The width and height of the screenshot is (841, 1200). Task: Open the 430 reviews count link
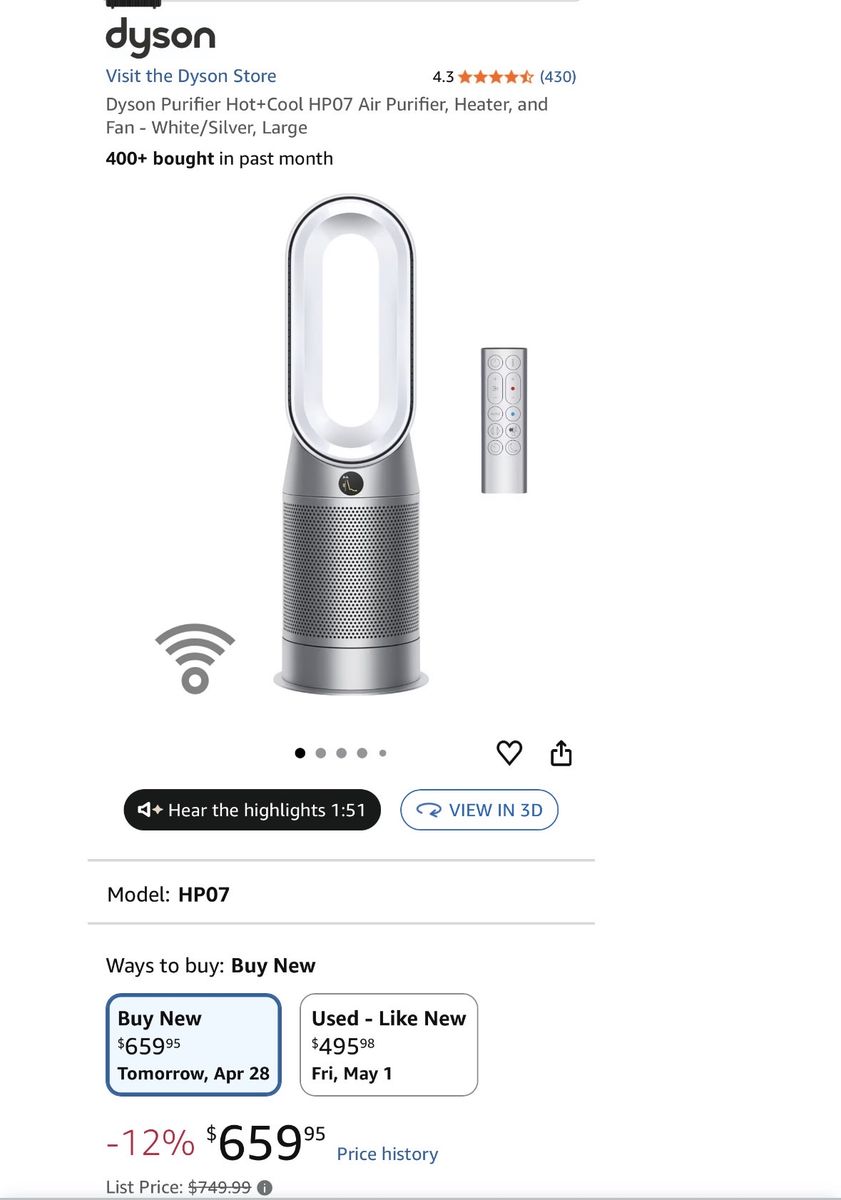coord(558,76)
